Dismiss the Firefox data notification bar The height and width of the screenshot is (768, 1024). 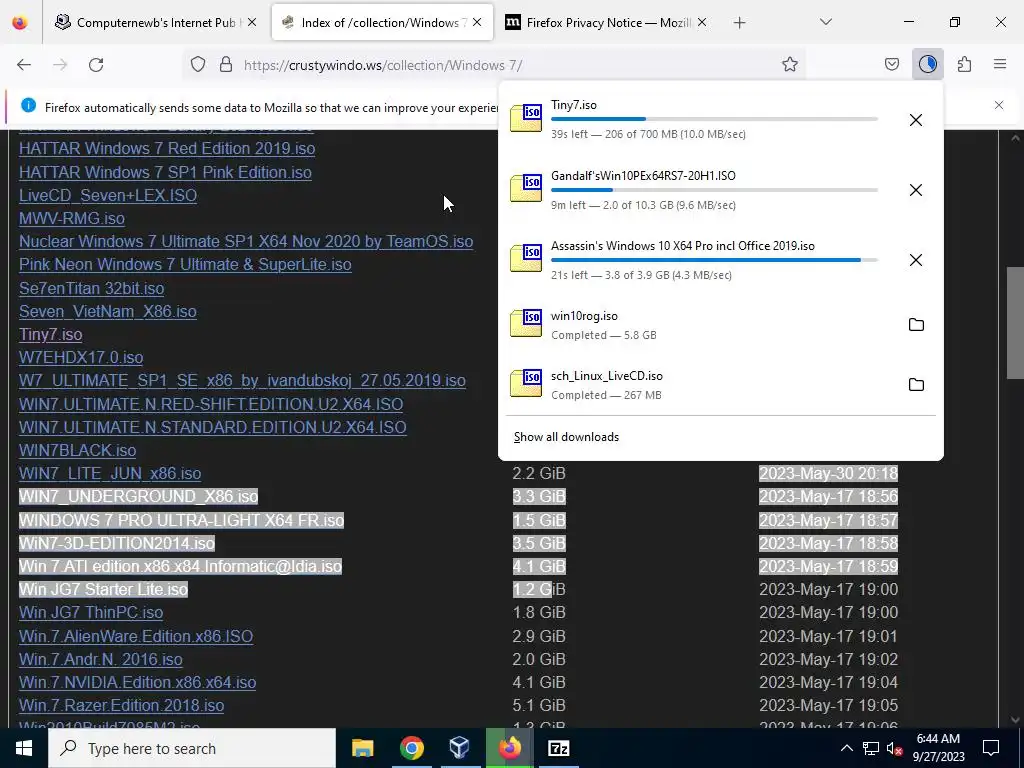click(x=999, y=105)
